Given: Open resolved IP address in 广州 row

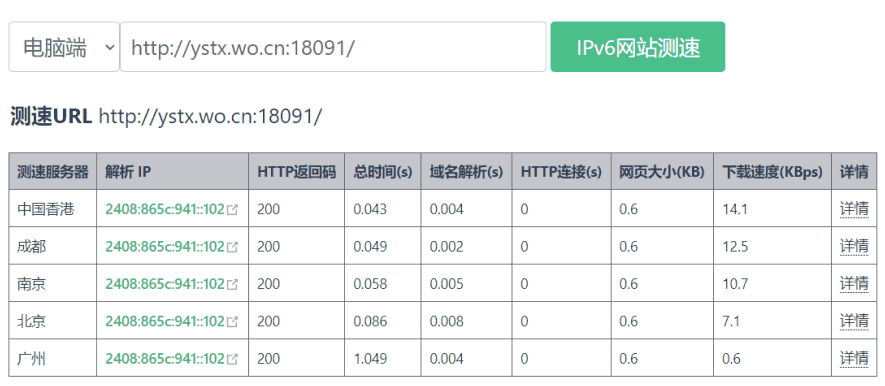Looking at the screenshot, I should point(165,358).
